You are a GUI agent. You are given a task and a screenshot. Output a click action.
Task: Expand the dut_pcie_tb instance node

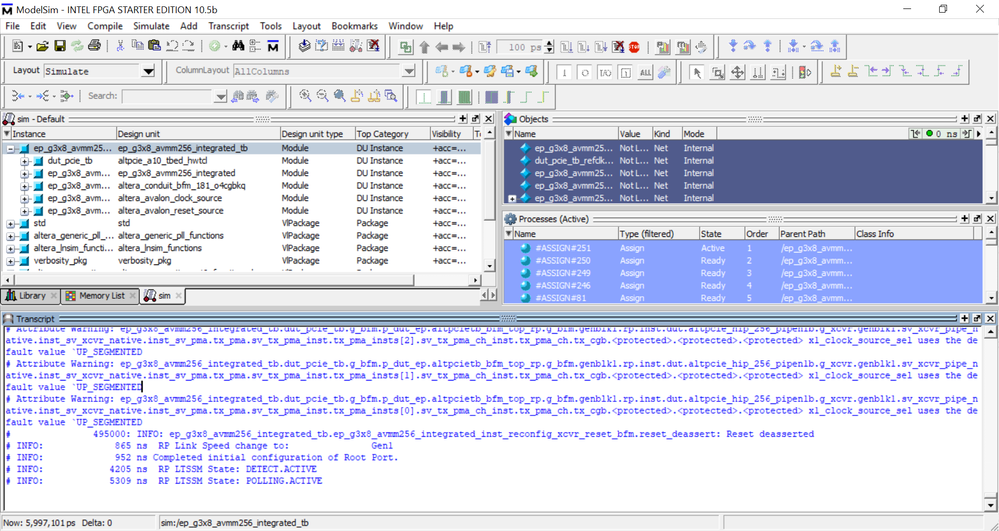pos(25,160)
